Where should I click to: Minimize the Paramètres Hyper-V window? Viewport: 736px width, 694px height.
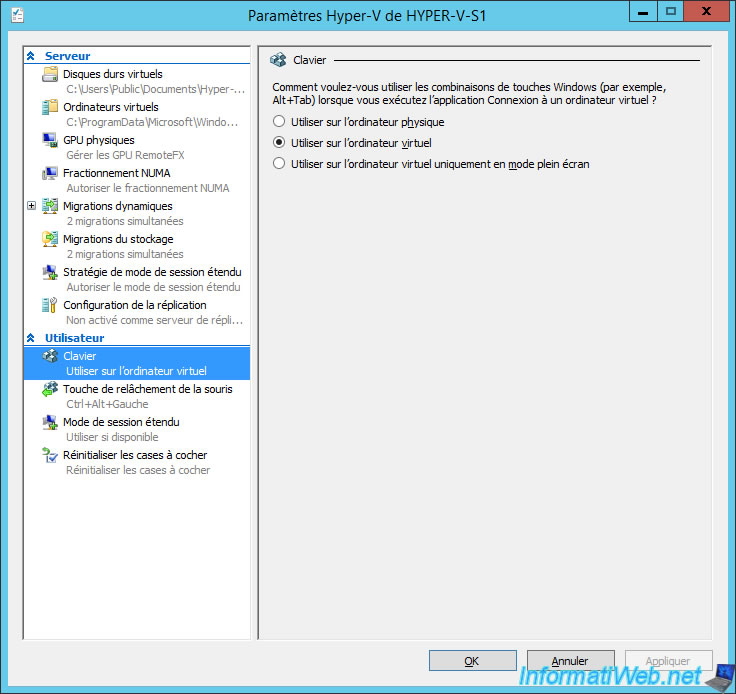(643, 12)
